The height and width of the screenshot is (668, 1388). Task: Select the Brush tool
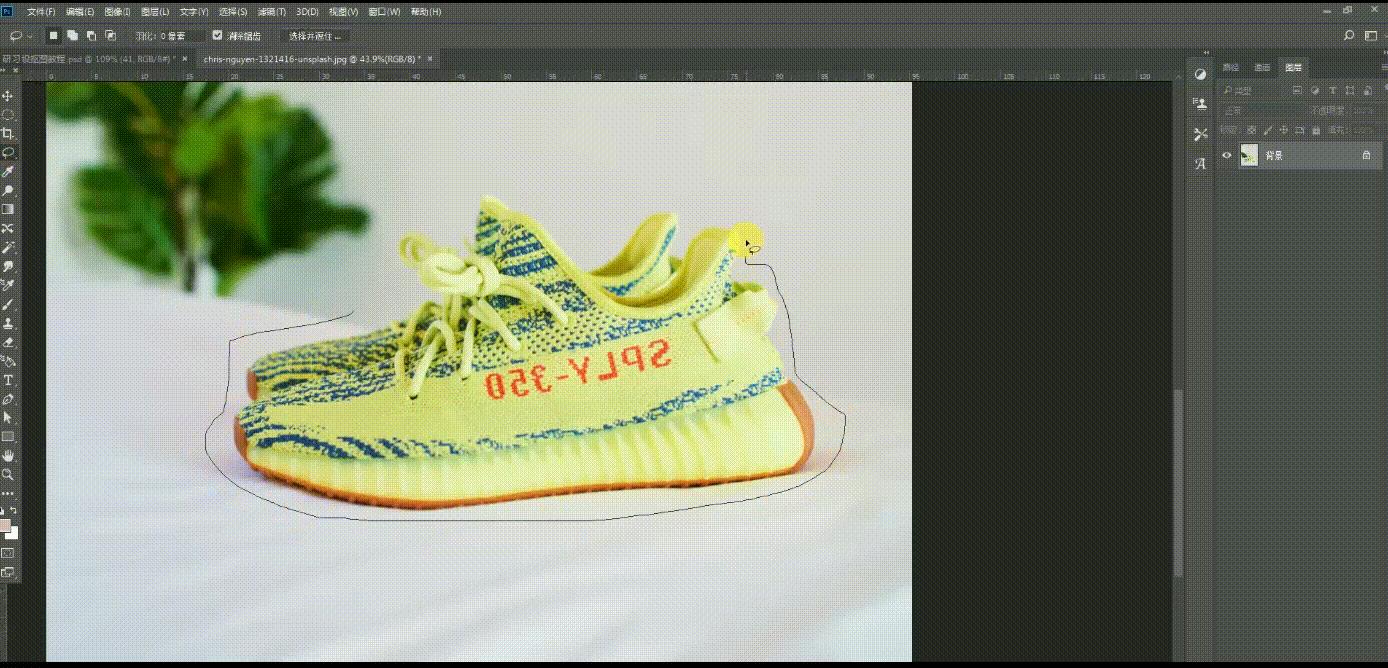[8, 305]
